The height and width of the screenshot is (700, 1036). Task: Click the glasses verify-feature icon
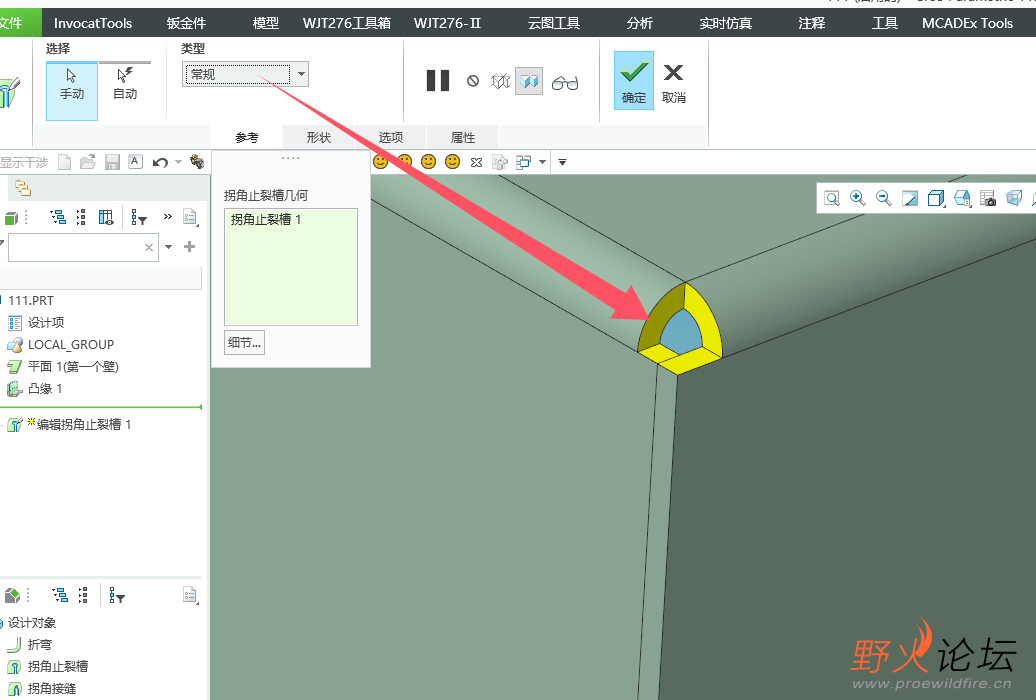(x=565, y=83)
